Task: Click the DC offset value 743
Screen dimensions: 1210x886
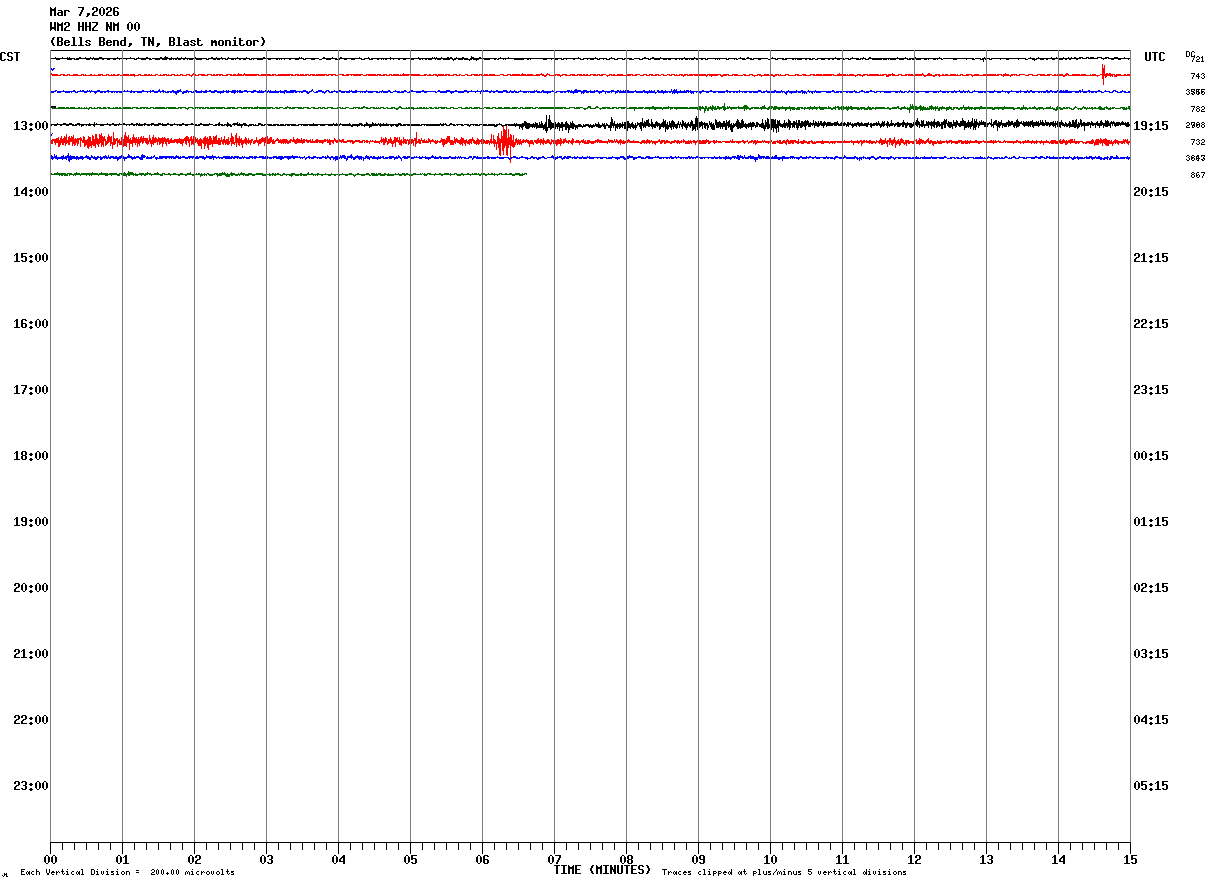Action: [1197, 76]
